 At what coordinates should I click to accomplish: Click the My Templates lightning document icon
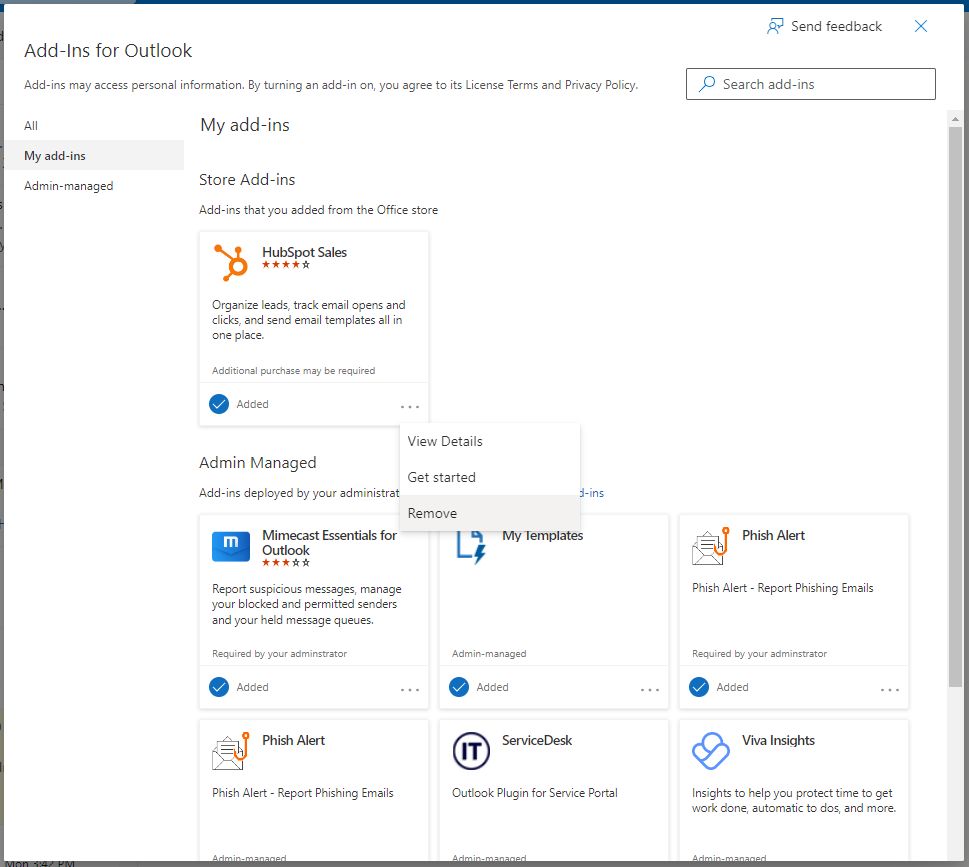click(x=470, y=544)
